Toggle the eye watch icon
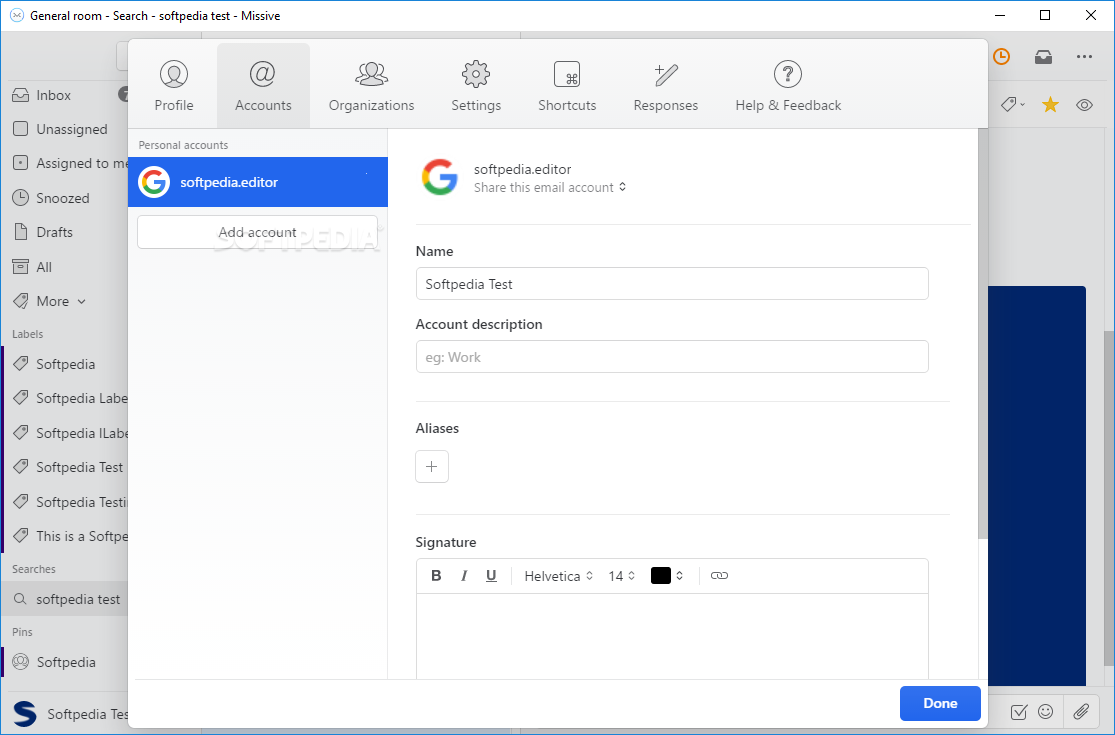The image size is (1115, 735). [x=1084, y=105]
